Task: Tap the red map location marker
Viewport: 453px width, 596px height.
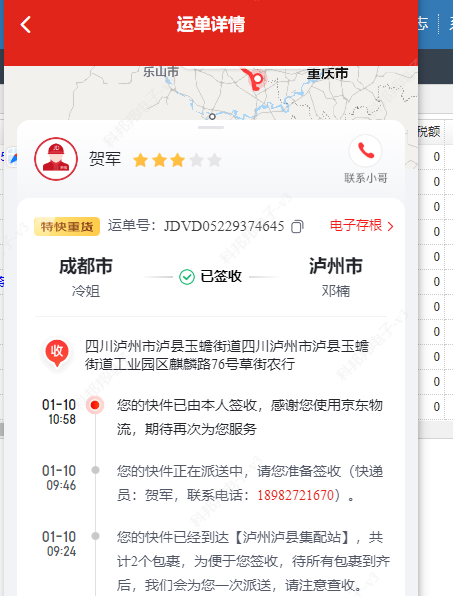Action: click(x=255, y=79)
